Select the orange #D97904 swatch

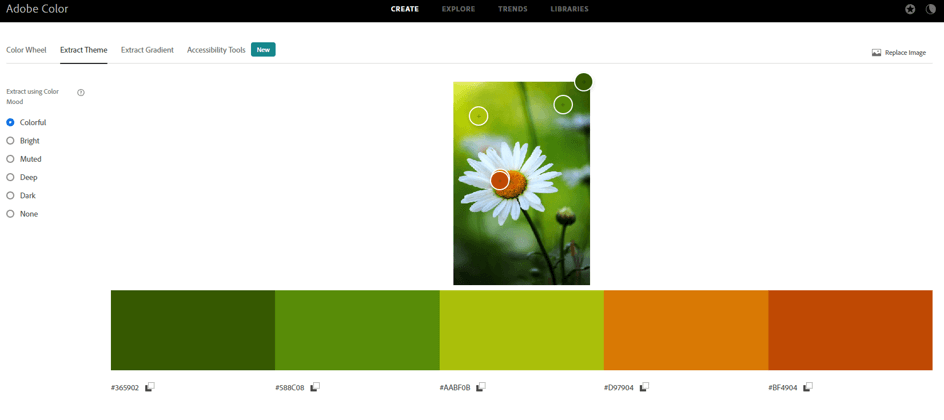pos(686,330)
